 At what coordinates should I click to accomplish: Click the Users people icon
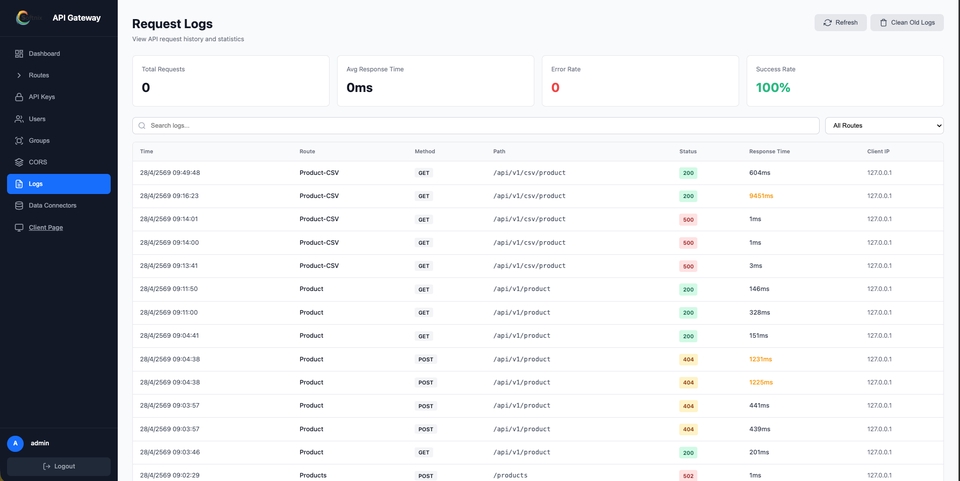(x=19, y=119)
